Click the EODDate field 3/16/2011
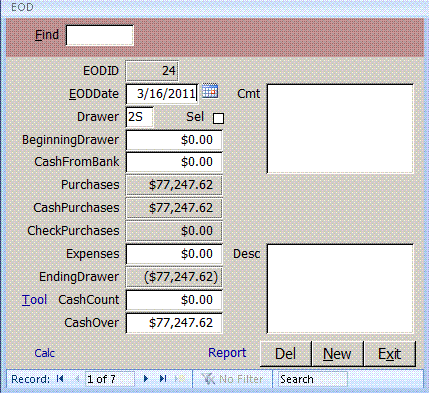The image size is (429, 393). pyautogui.click(x=162, y=94)
